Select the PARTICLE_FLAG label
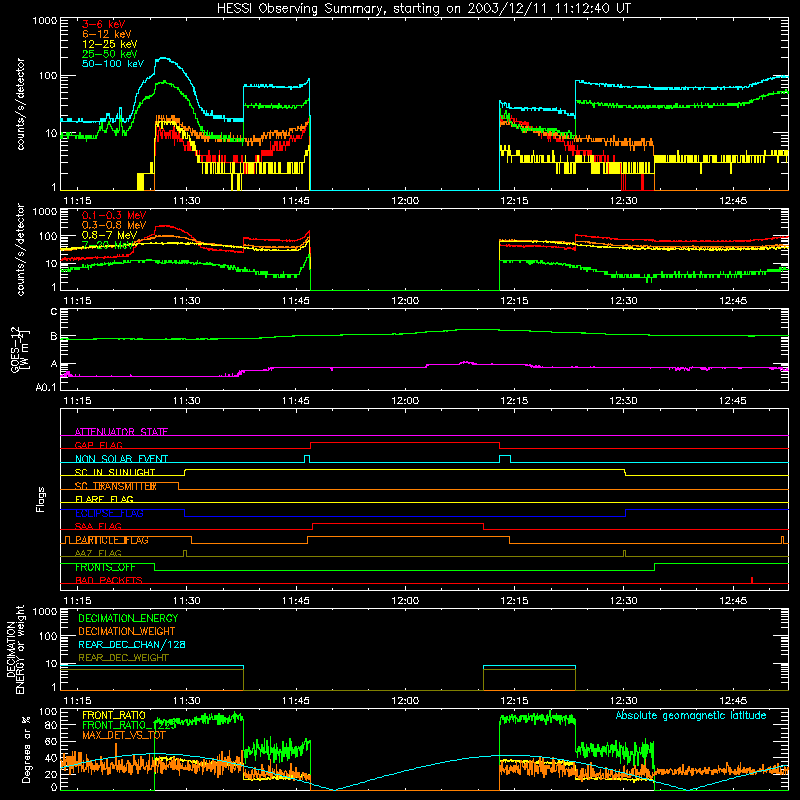 coord(112,540)
